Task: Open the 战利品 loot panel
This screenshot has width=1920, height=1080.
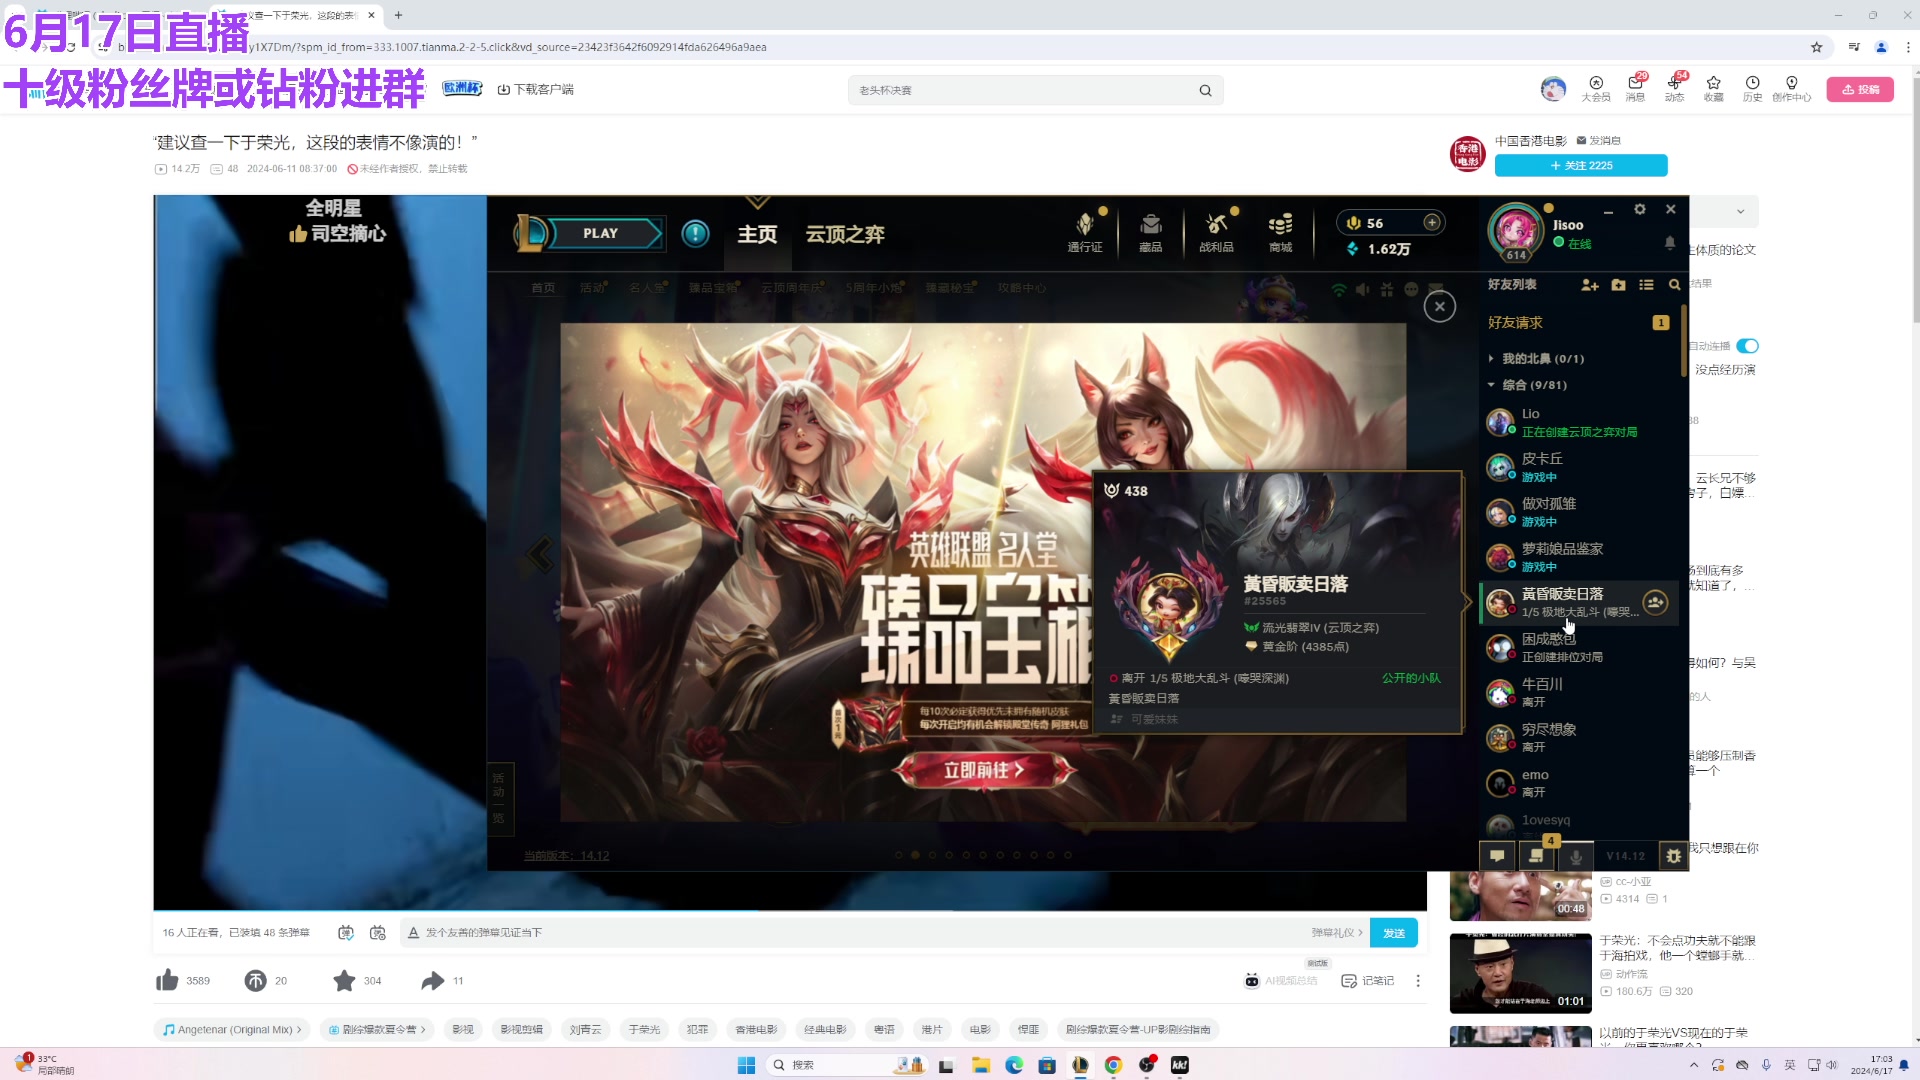Action: pos(1215,232)
